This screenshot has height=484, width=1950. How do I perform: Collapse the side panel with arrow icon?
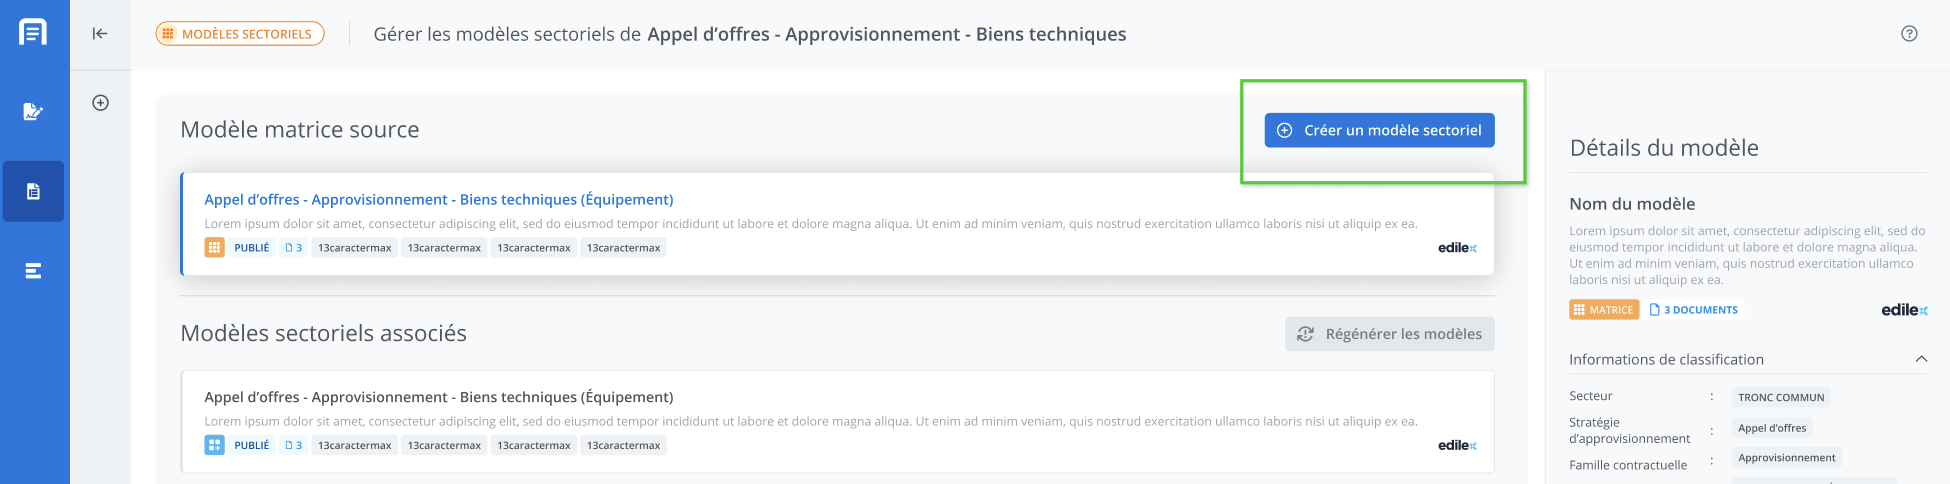coord(100,33)
